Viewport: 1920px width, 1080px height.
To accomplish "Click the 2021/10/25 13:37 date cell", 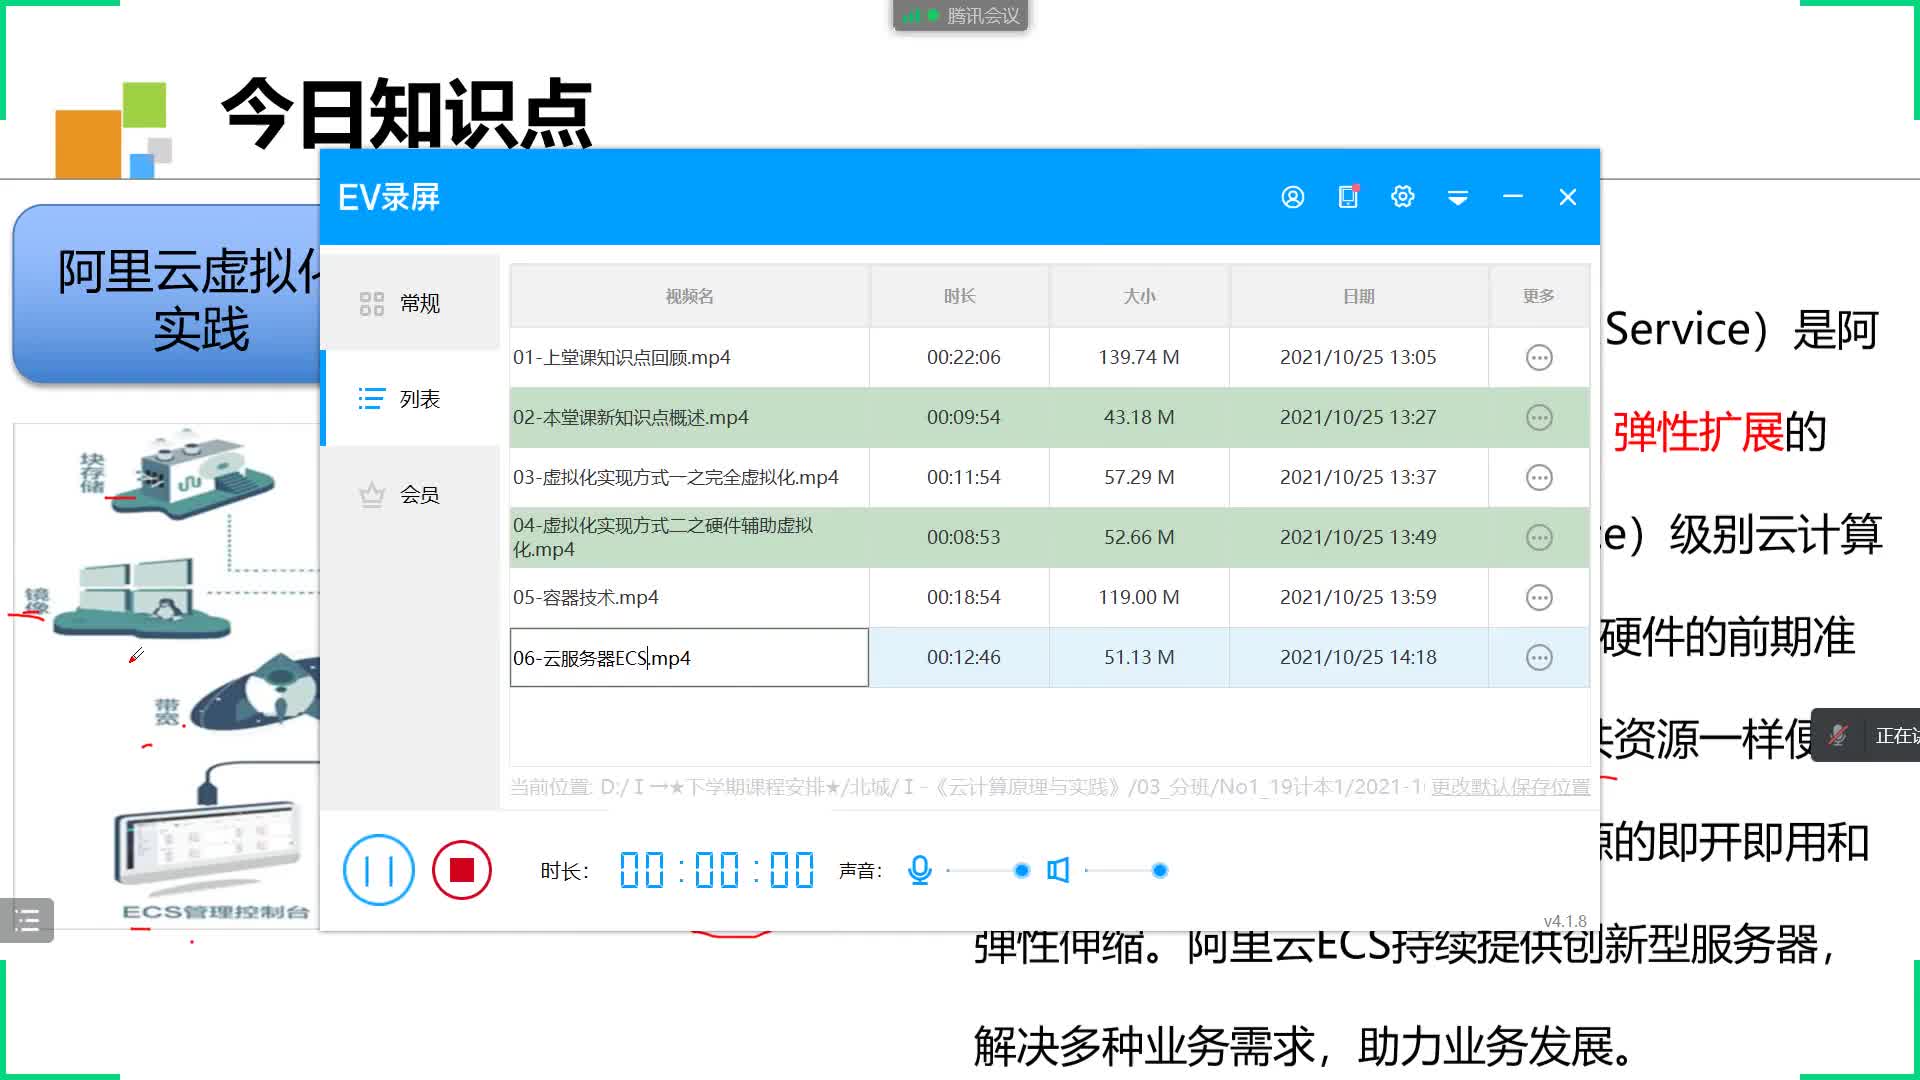I will (1358, 477).
